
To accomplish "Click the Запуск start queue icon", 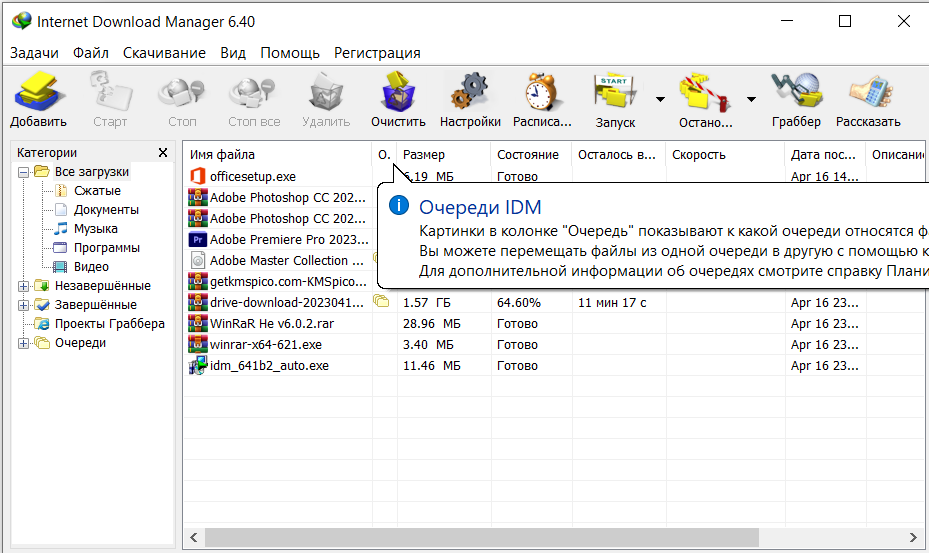I will tap(616, 92).
